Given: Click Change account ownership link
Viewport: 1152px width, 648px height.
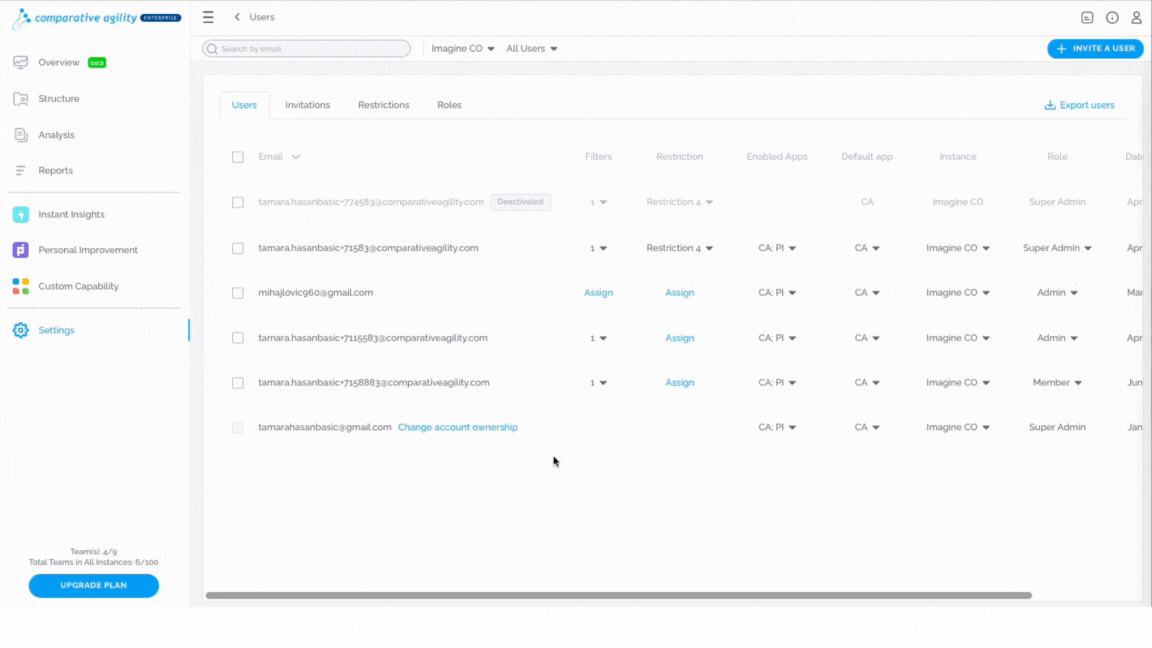Looking at the screenshot, I should pyautogui.click(x=458, y=427).
